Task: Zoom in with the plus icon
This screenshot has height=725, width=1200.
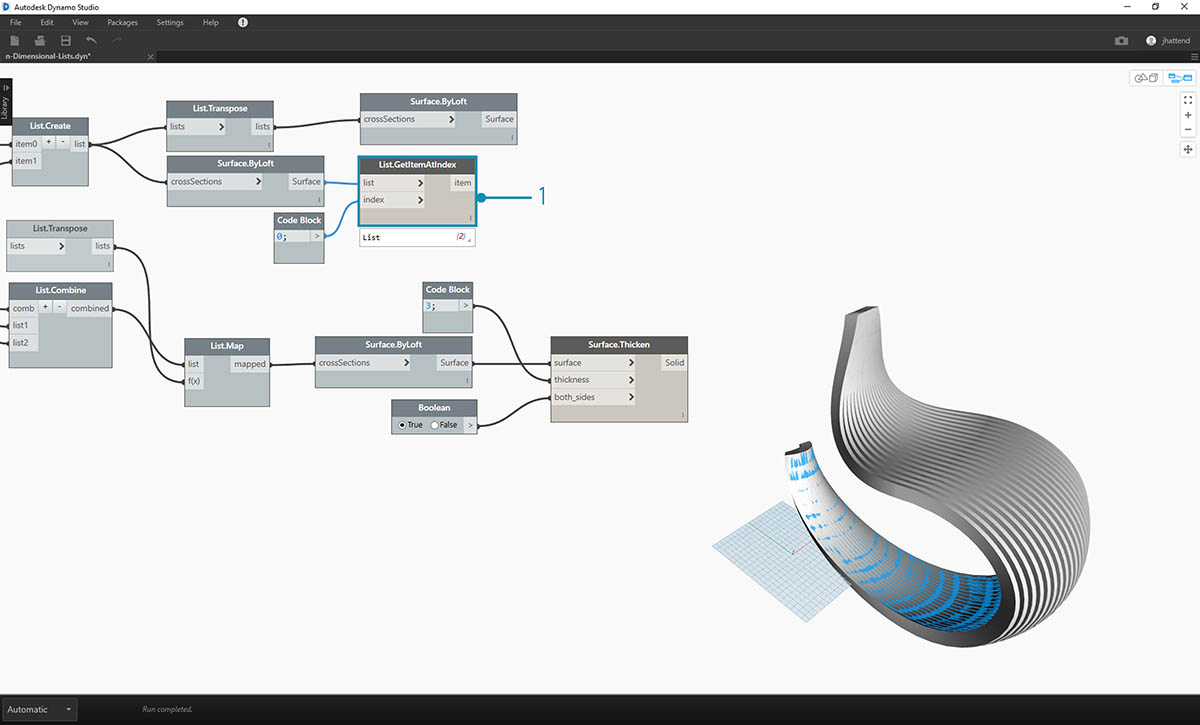Action: coord(1188,115)
